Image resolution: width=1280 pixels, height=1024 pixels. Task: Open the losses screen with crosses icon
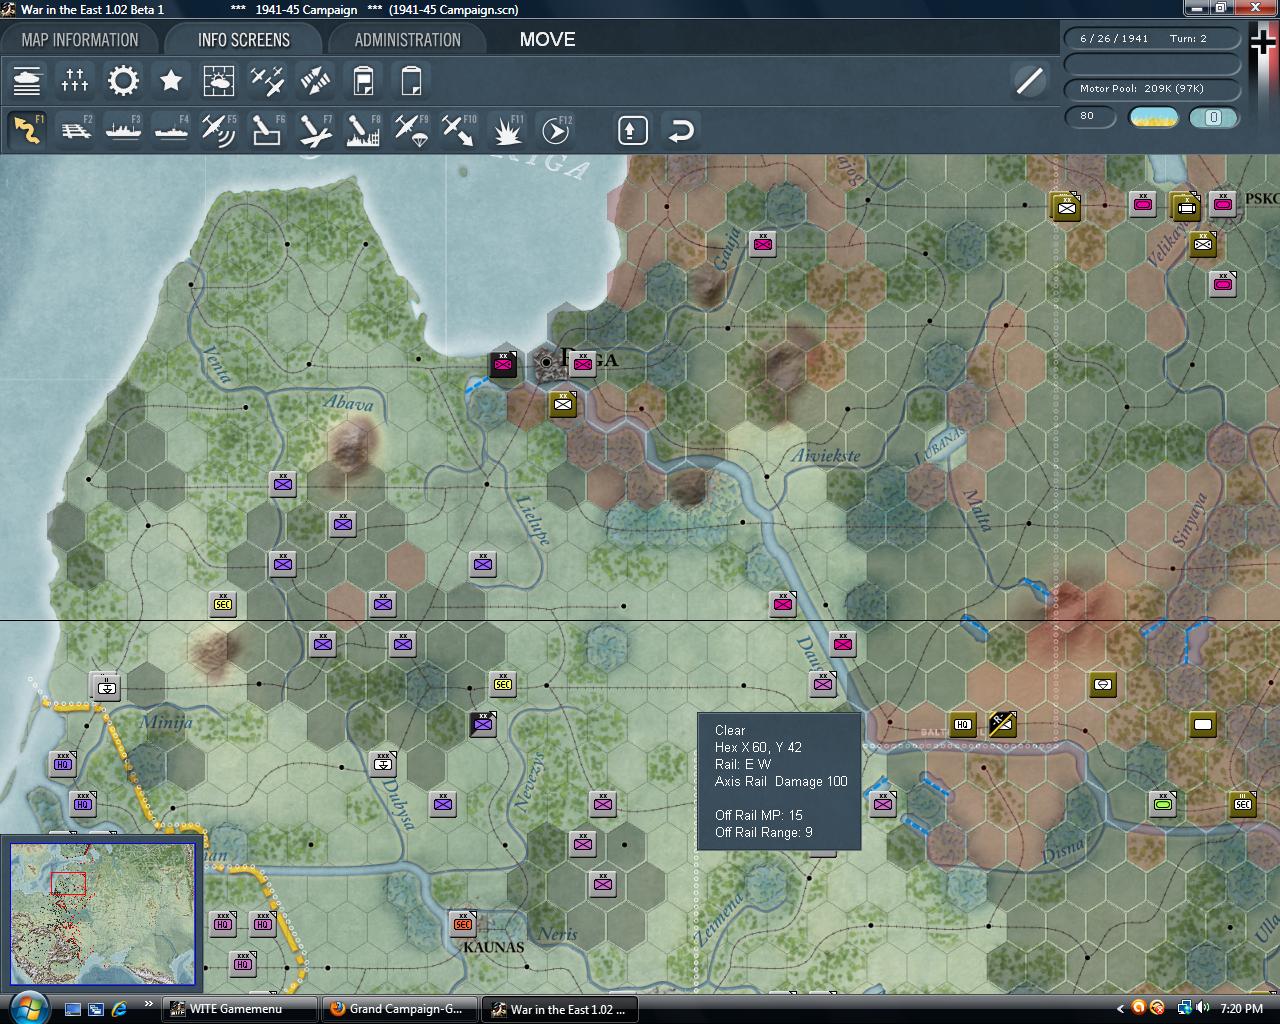(x=75, y=80)
